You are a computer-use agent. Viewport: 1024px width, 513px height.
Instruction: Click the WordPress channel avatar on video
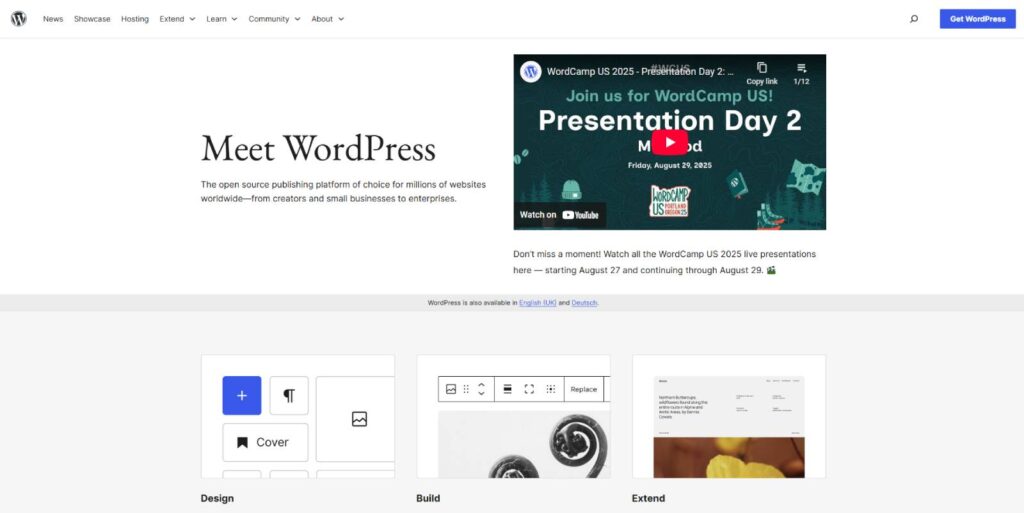click(531, 72)
